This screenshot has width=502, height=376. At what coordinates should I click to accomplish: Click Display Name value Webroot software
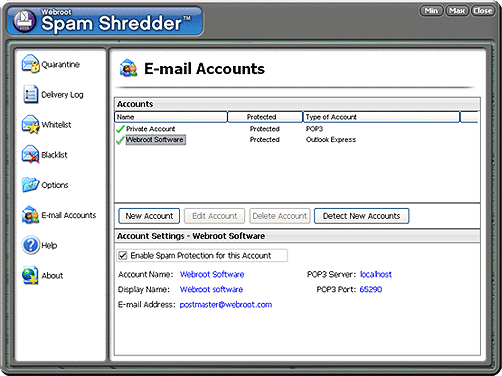click(211, 289)
